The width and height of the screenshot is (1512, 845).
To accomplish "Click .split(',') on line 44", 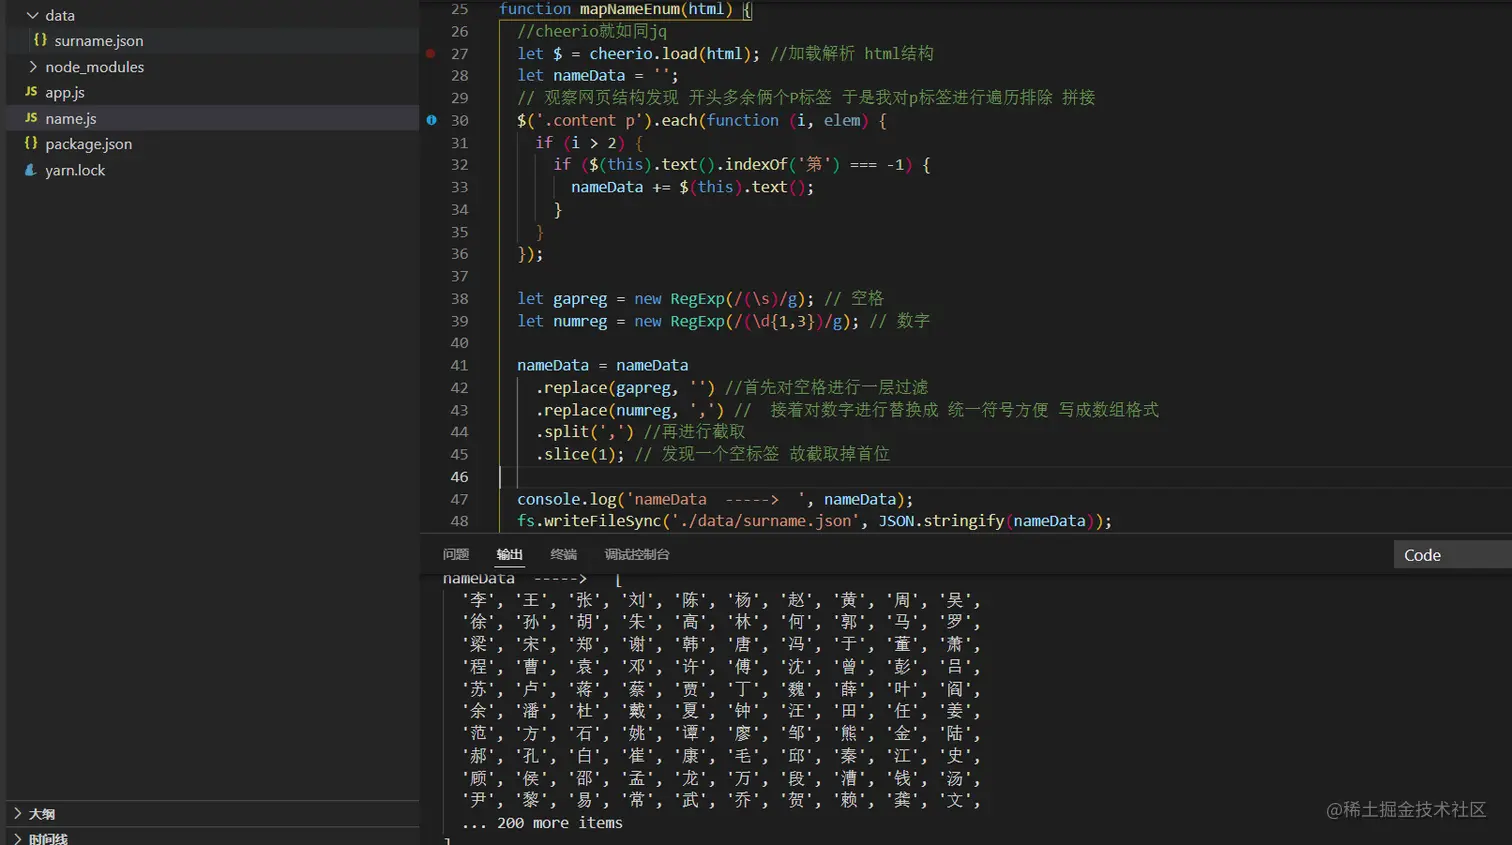I will 585,432.
